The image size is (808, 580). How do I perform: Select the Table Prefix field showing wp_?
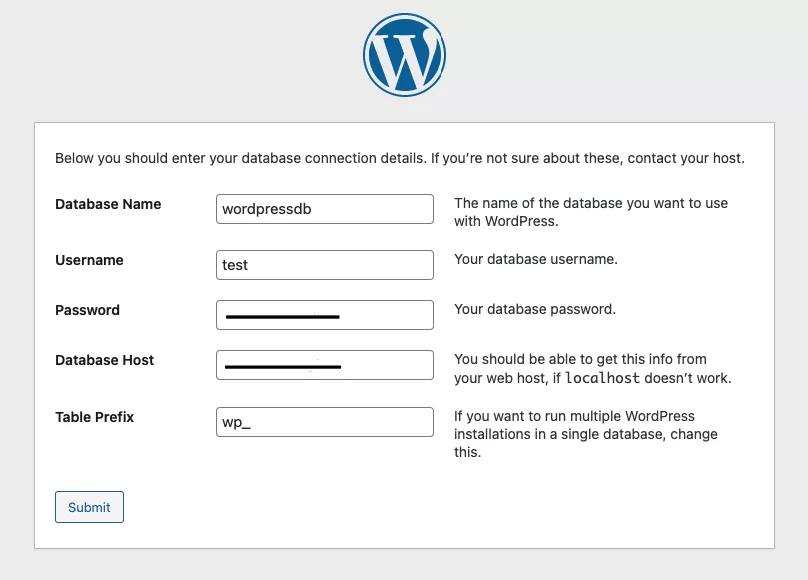[324, 421]
